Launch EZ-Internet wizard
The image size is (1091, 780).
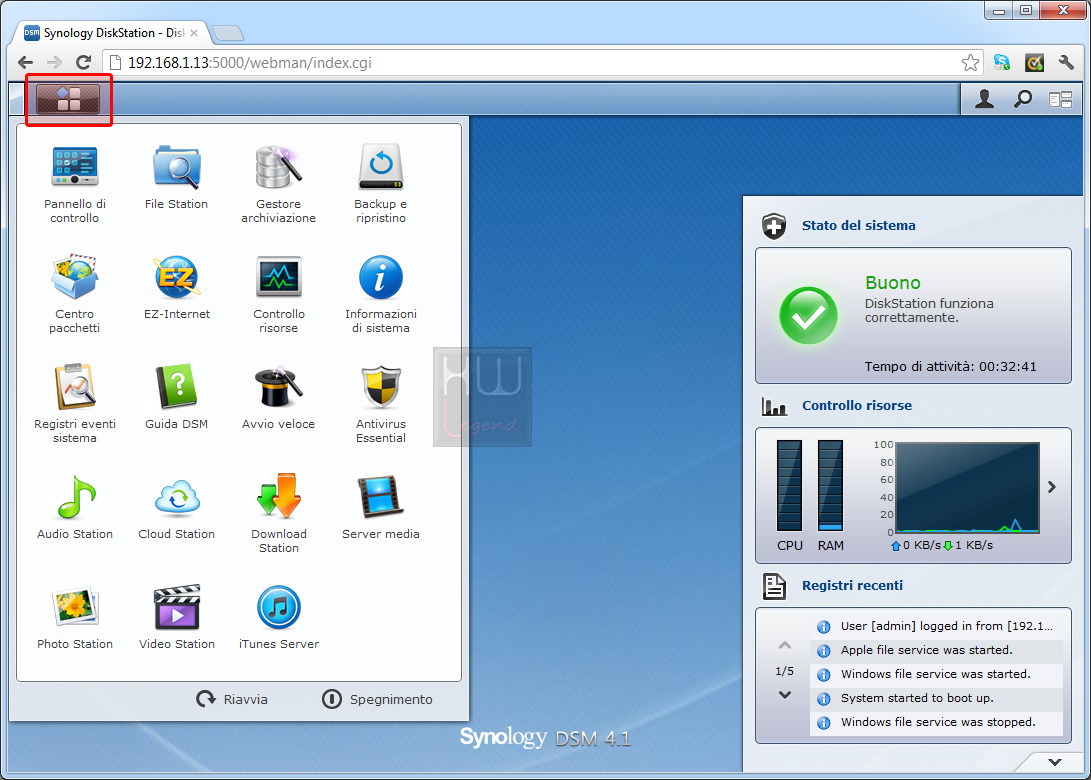(x=177, y=287)
